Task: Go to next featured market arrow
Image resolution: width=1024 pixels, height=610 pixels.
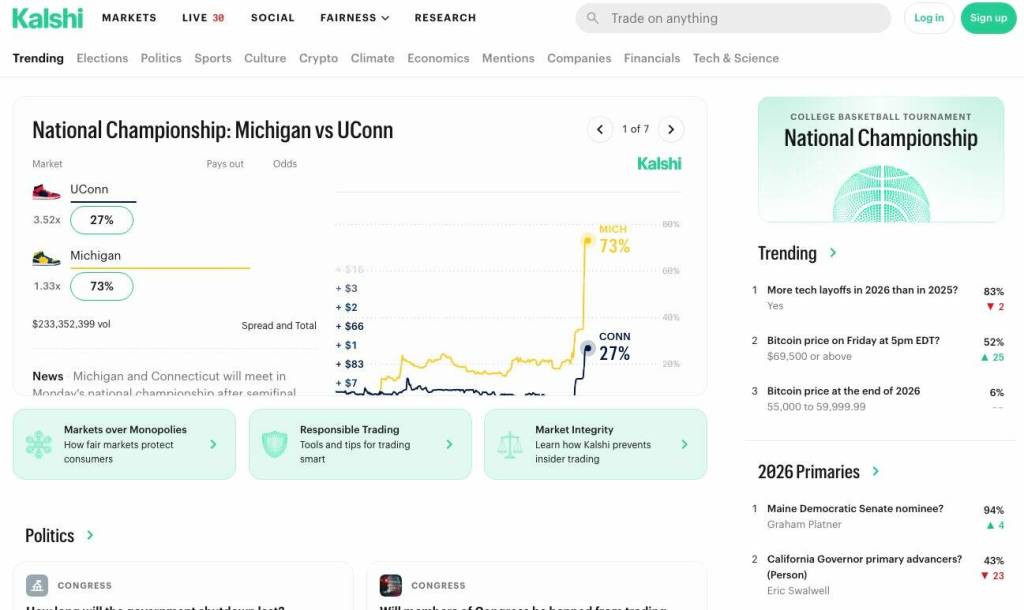Action: coord(672,129)
